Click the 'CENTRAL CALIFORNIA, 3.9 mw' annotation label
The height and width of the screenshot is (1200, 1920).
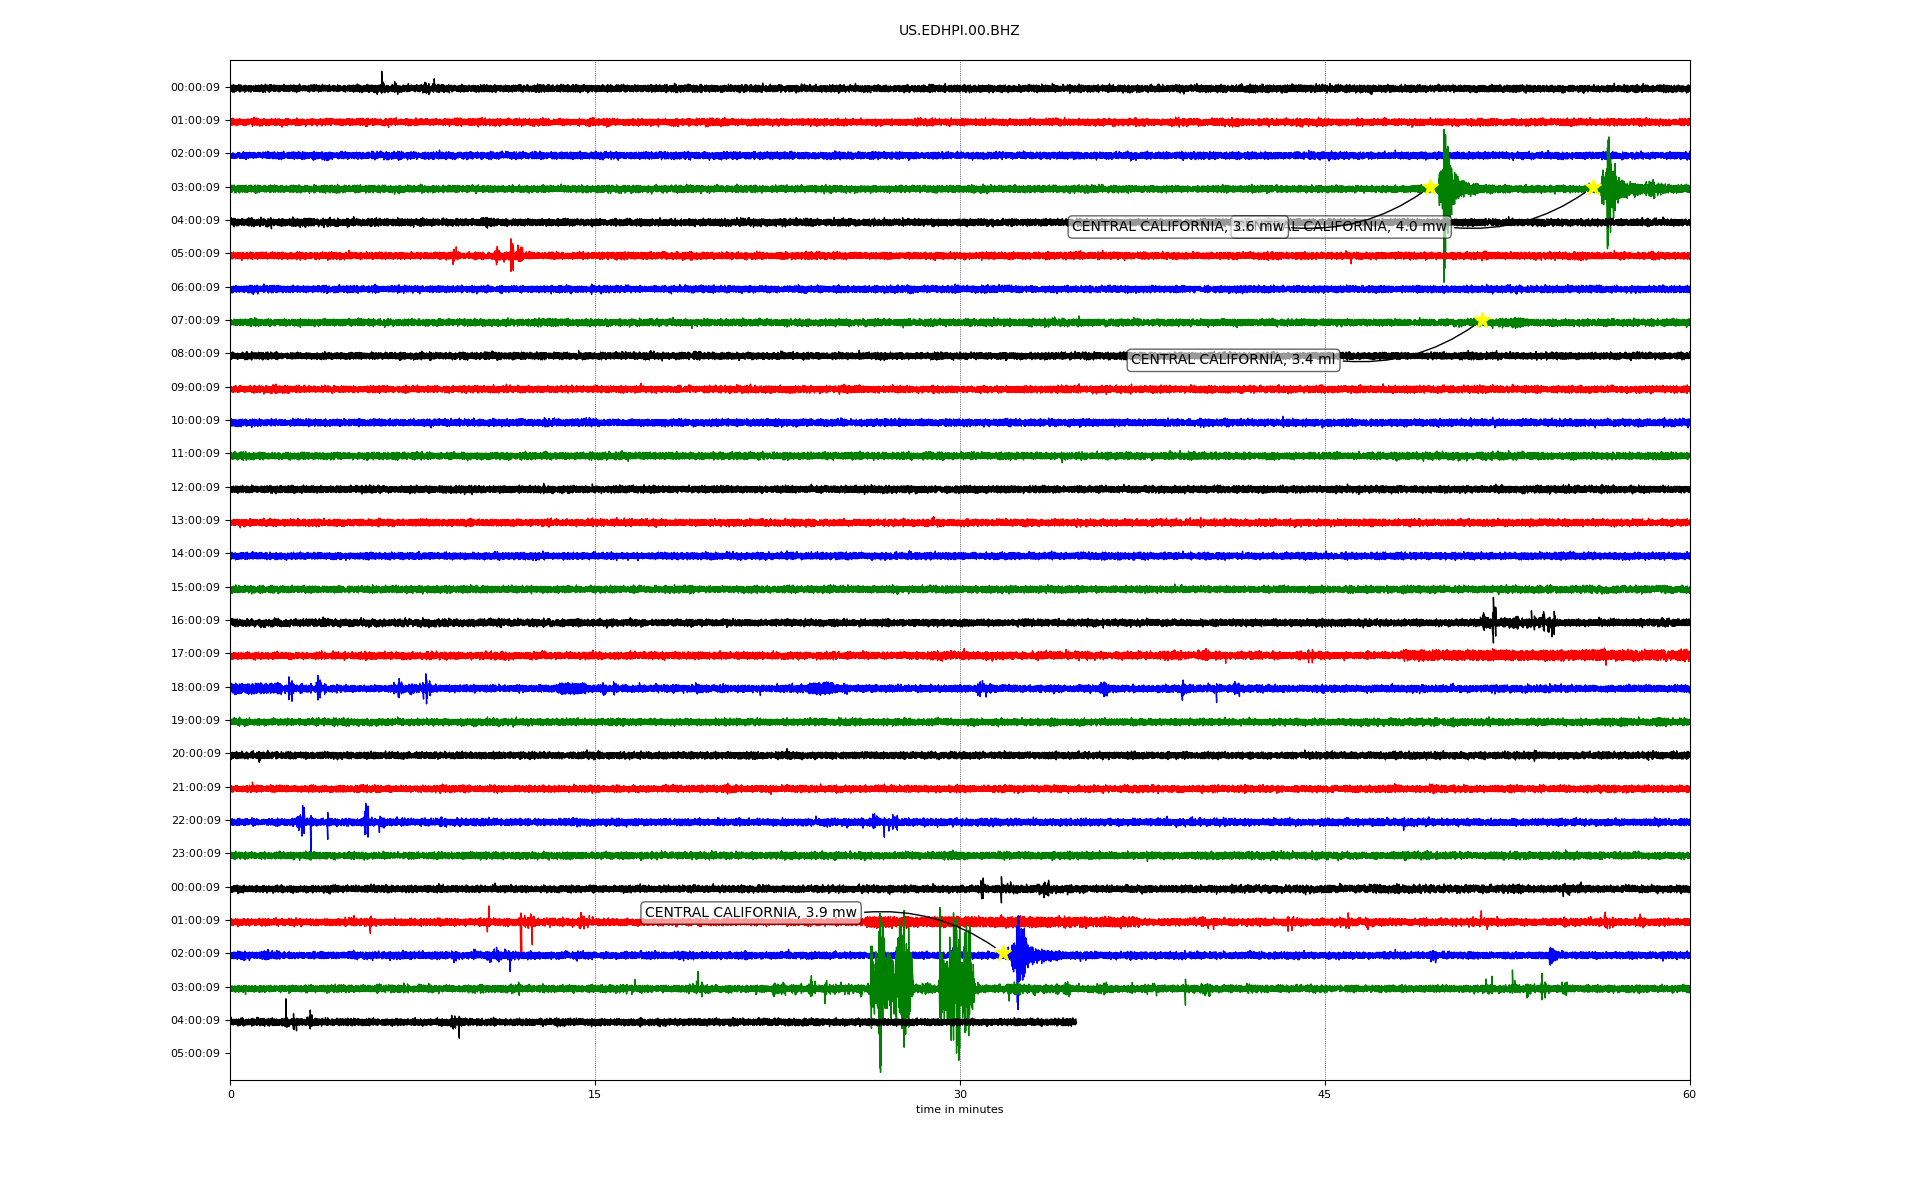(750, 913)
